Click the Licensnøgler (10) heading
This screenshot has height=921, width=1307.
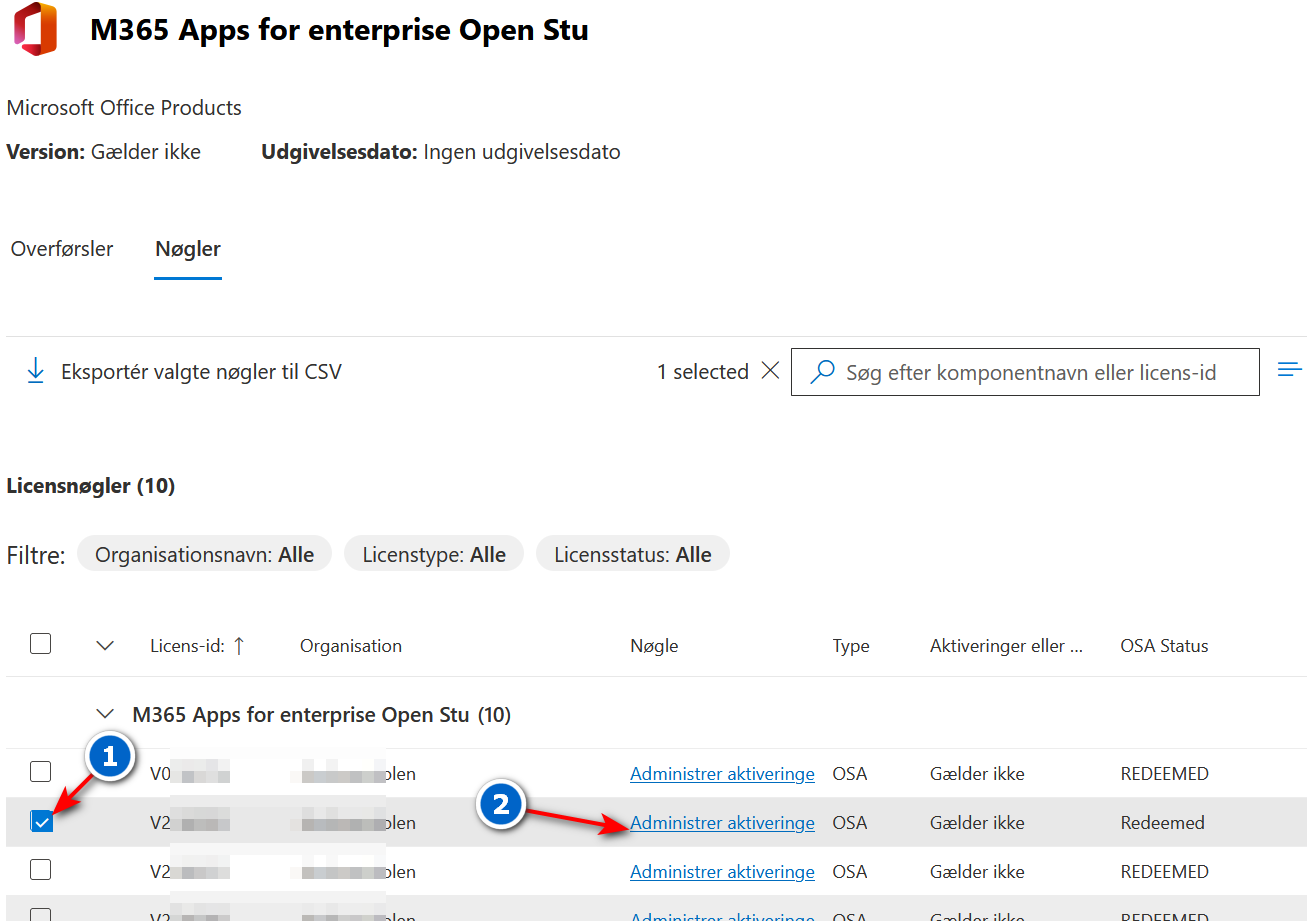coord(91,486)
